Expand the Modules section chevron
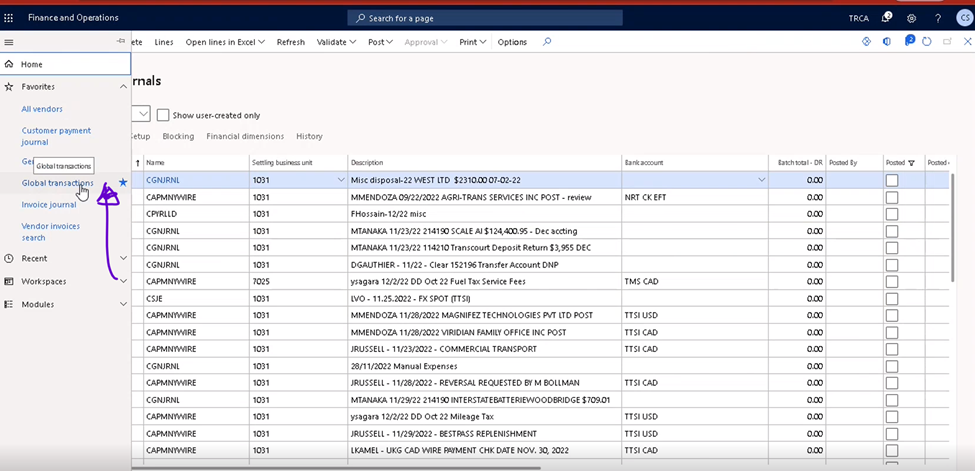 coord(123,304)
